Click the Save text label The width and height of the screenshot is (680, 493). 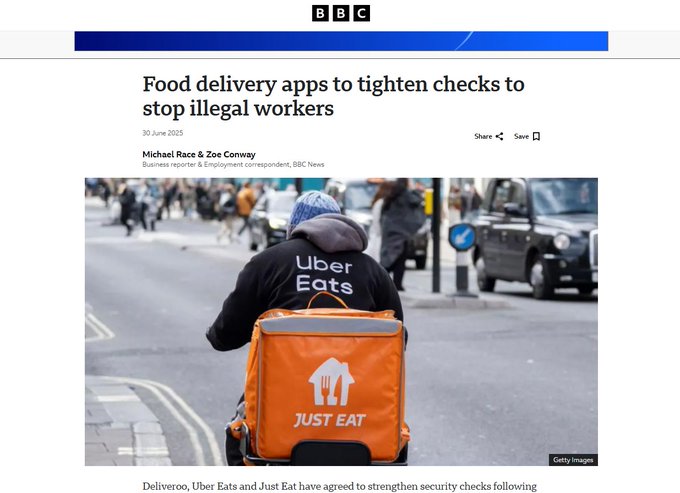521,137
